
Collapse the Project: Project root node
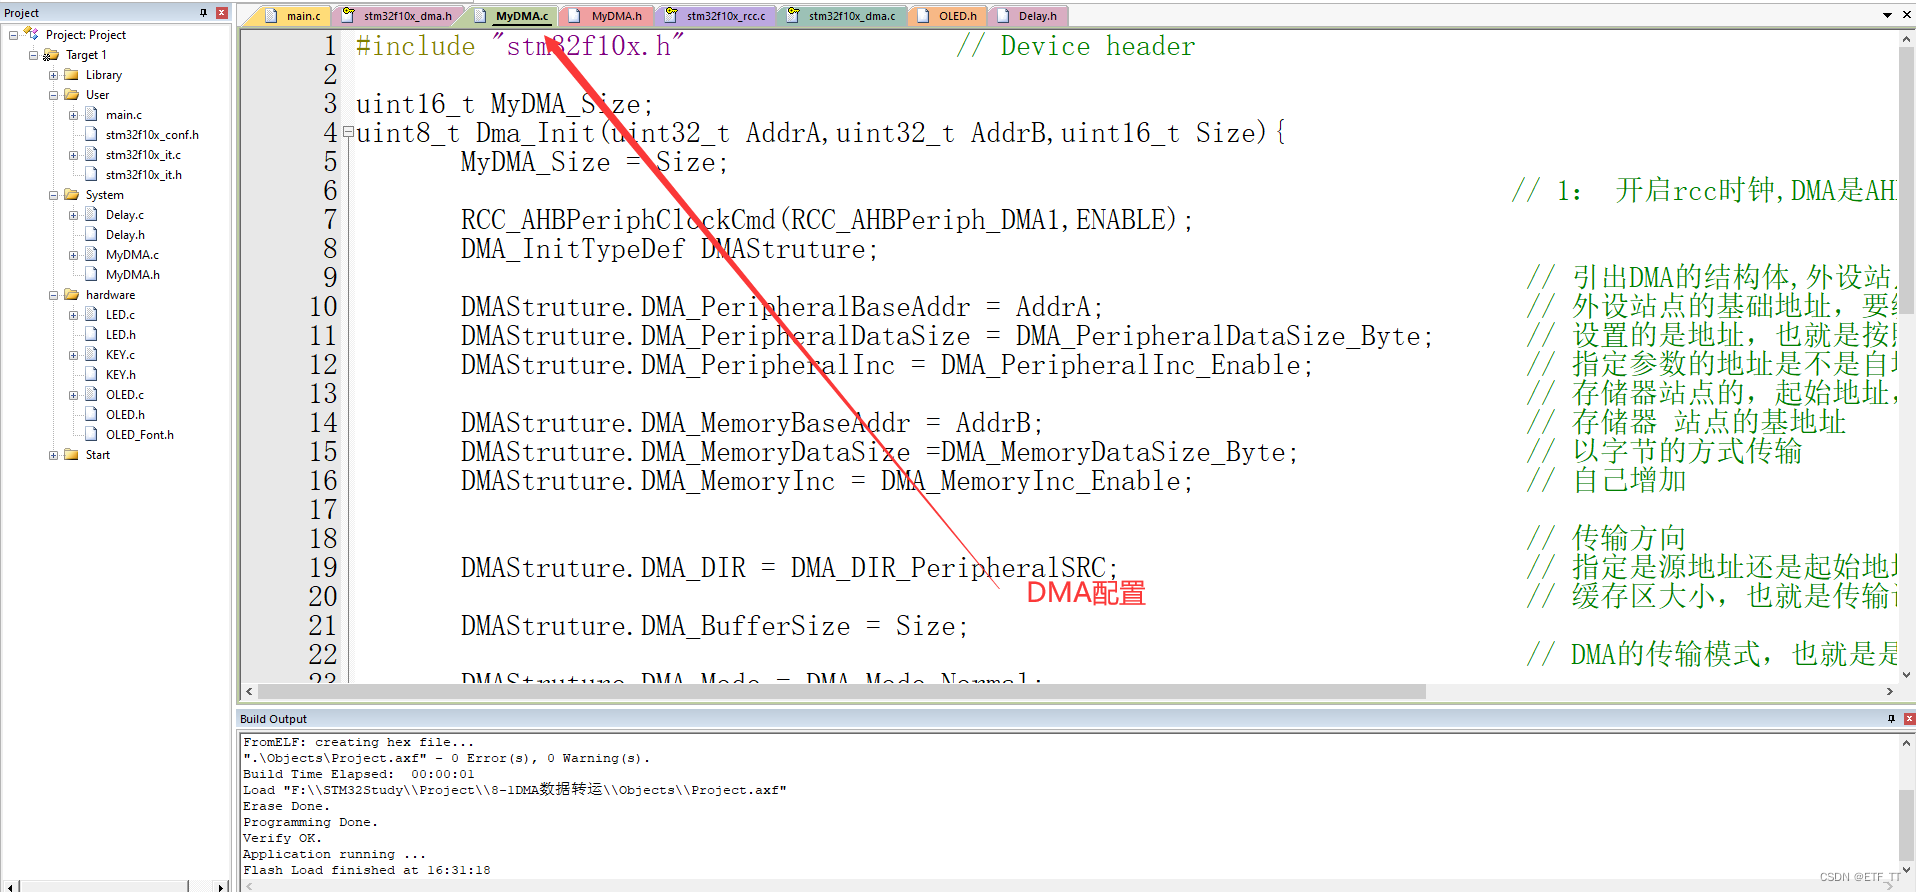(x=13, y=35)
